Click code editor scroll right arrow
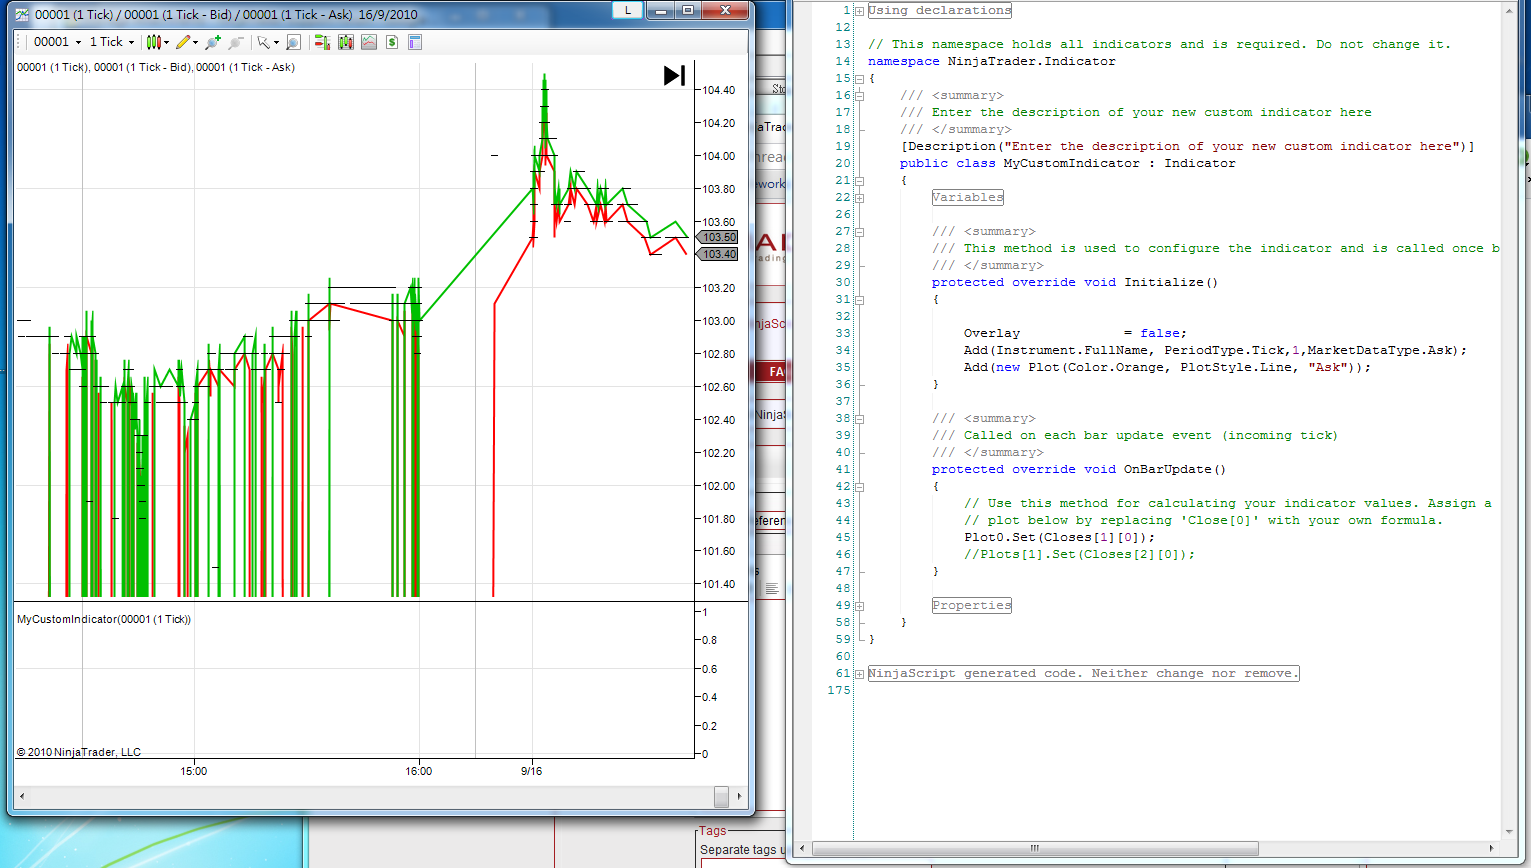 (1491, 848)
